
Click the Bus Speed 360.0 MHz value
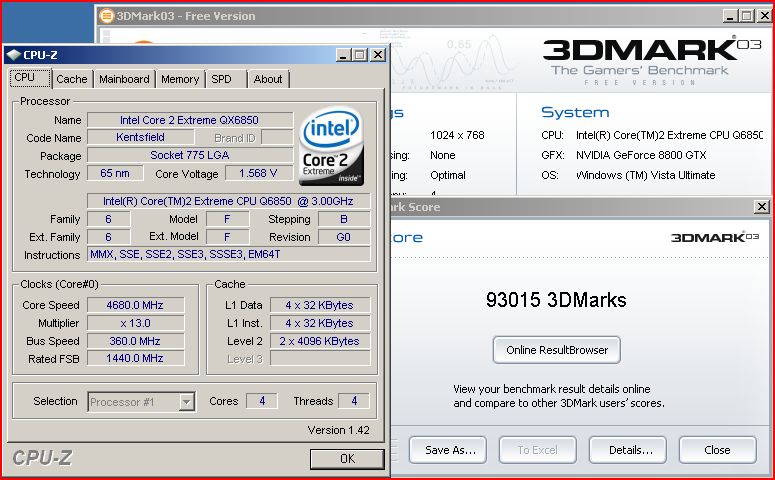(135, 341)
